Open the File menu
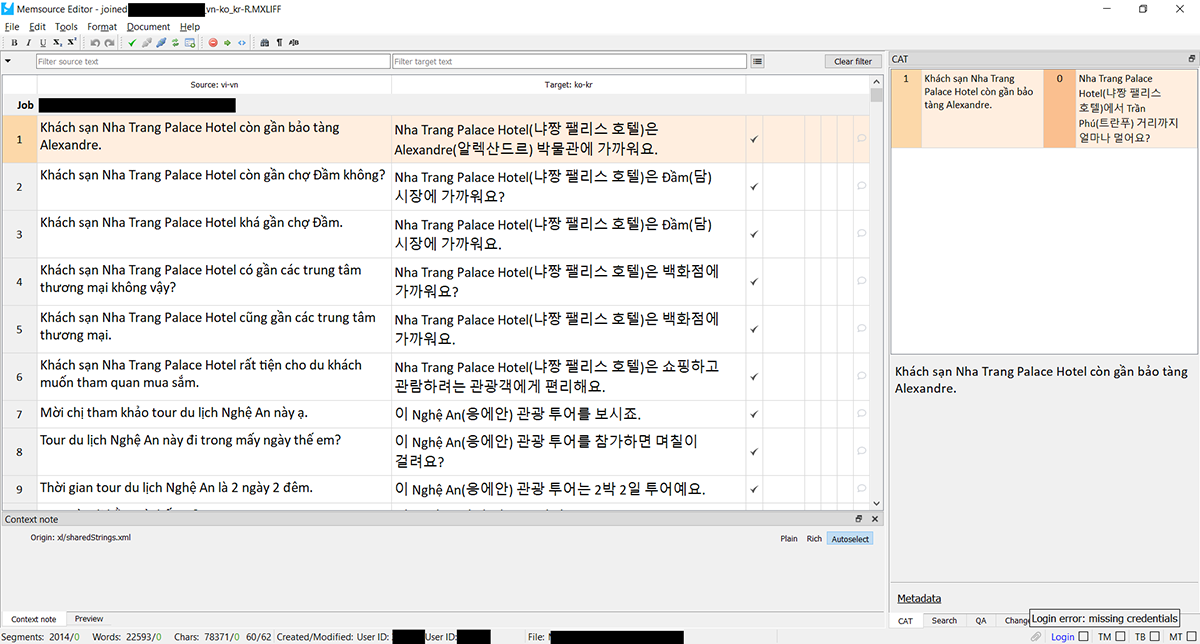The width and height of the screenshot is (1200, 644). [12, 27]
